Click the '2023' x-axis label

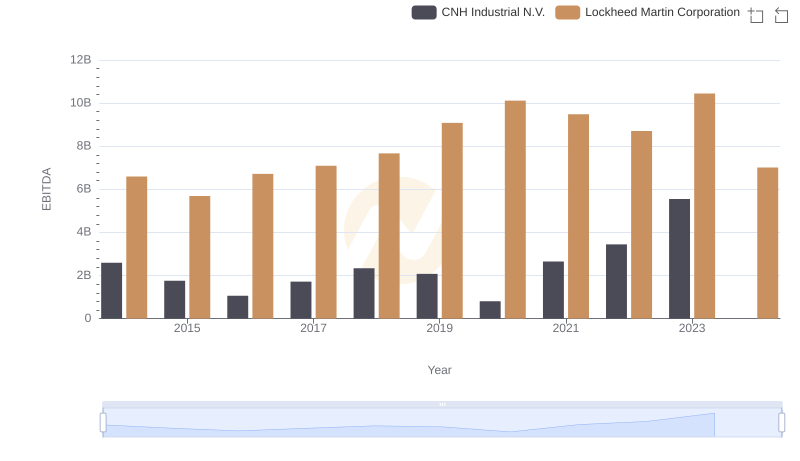692,328
